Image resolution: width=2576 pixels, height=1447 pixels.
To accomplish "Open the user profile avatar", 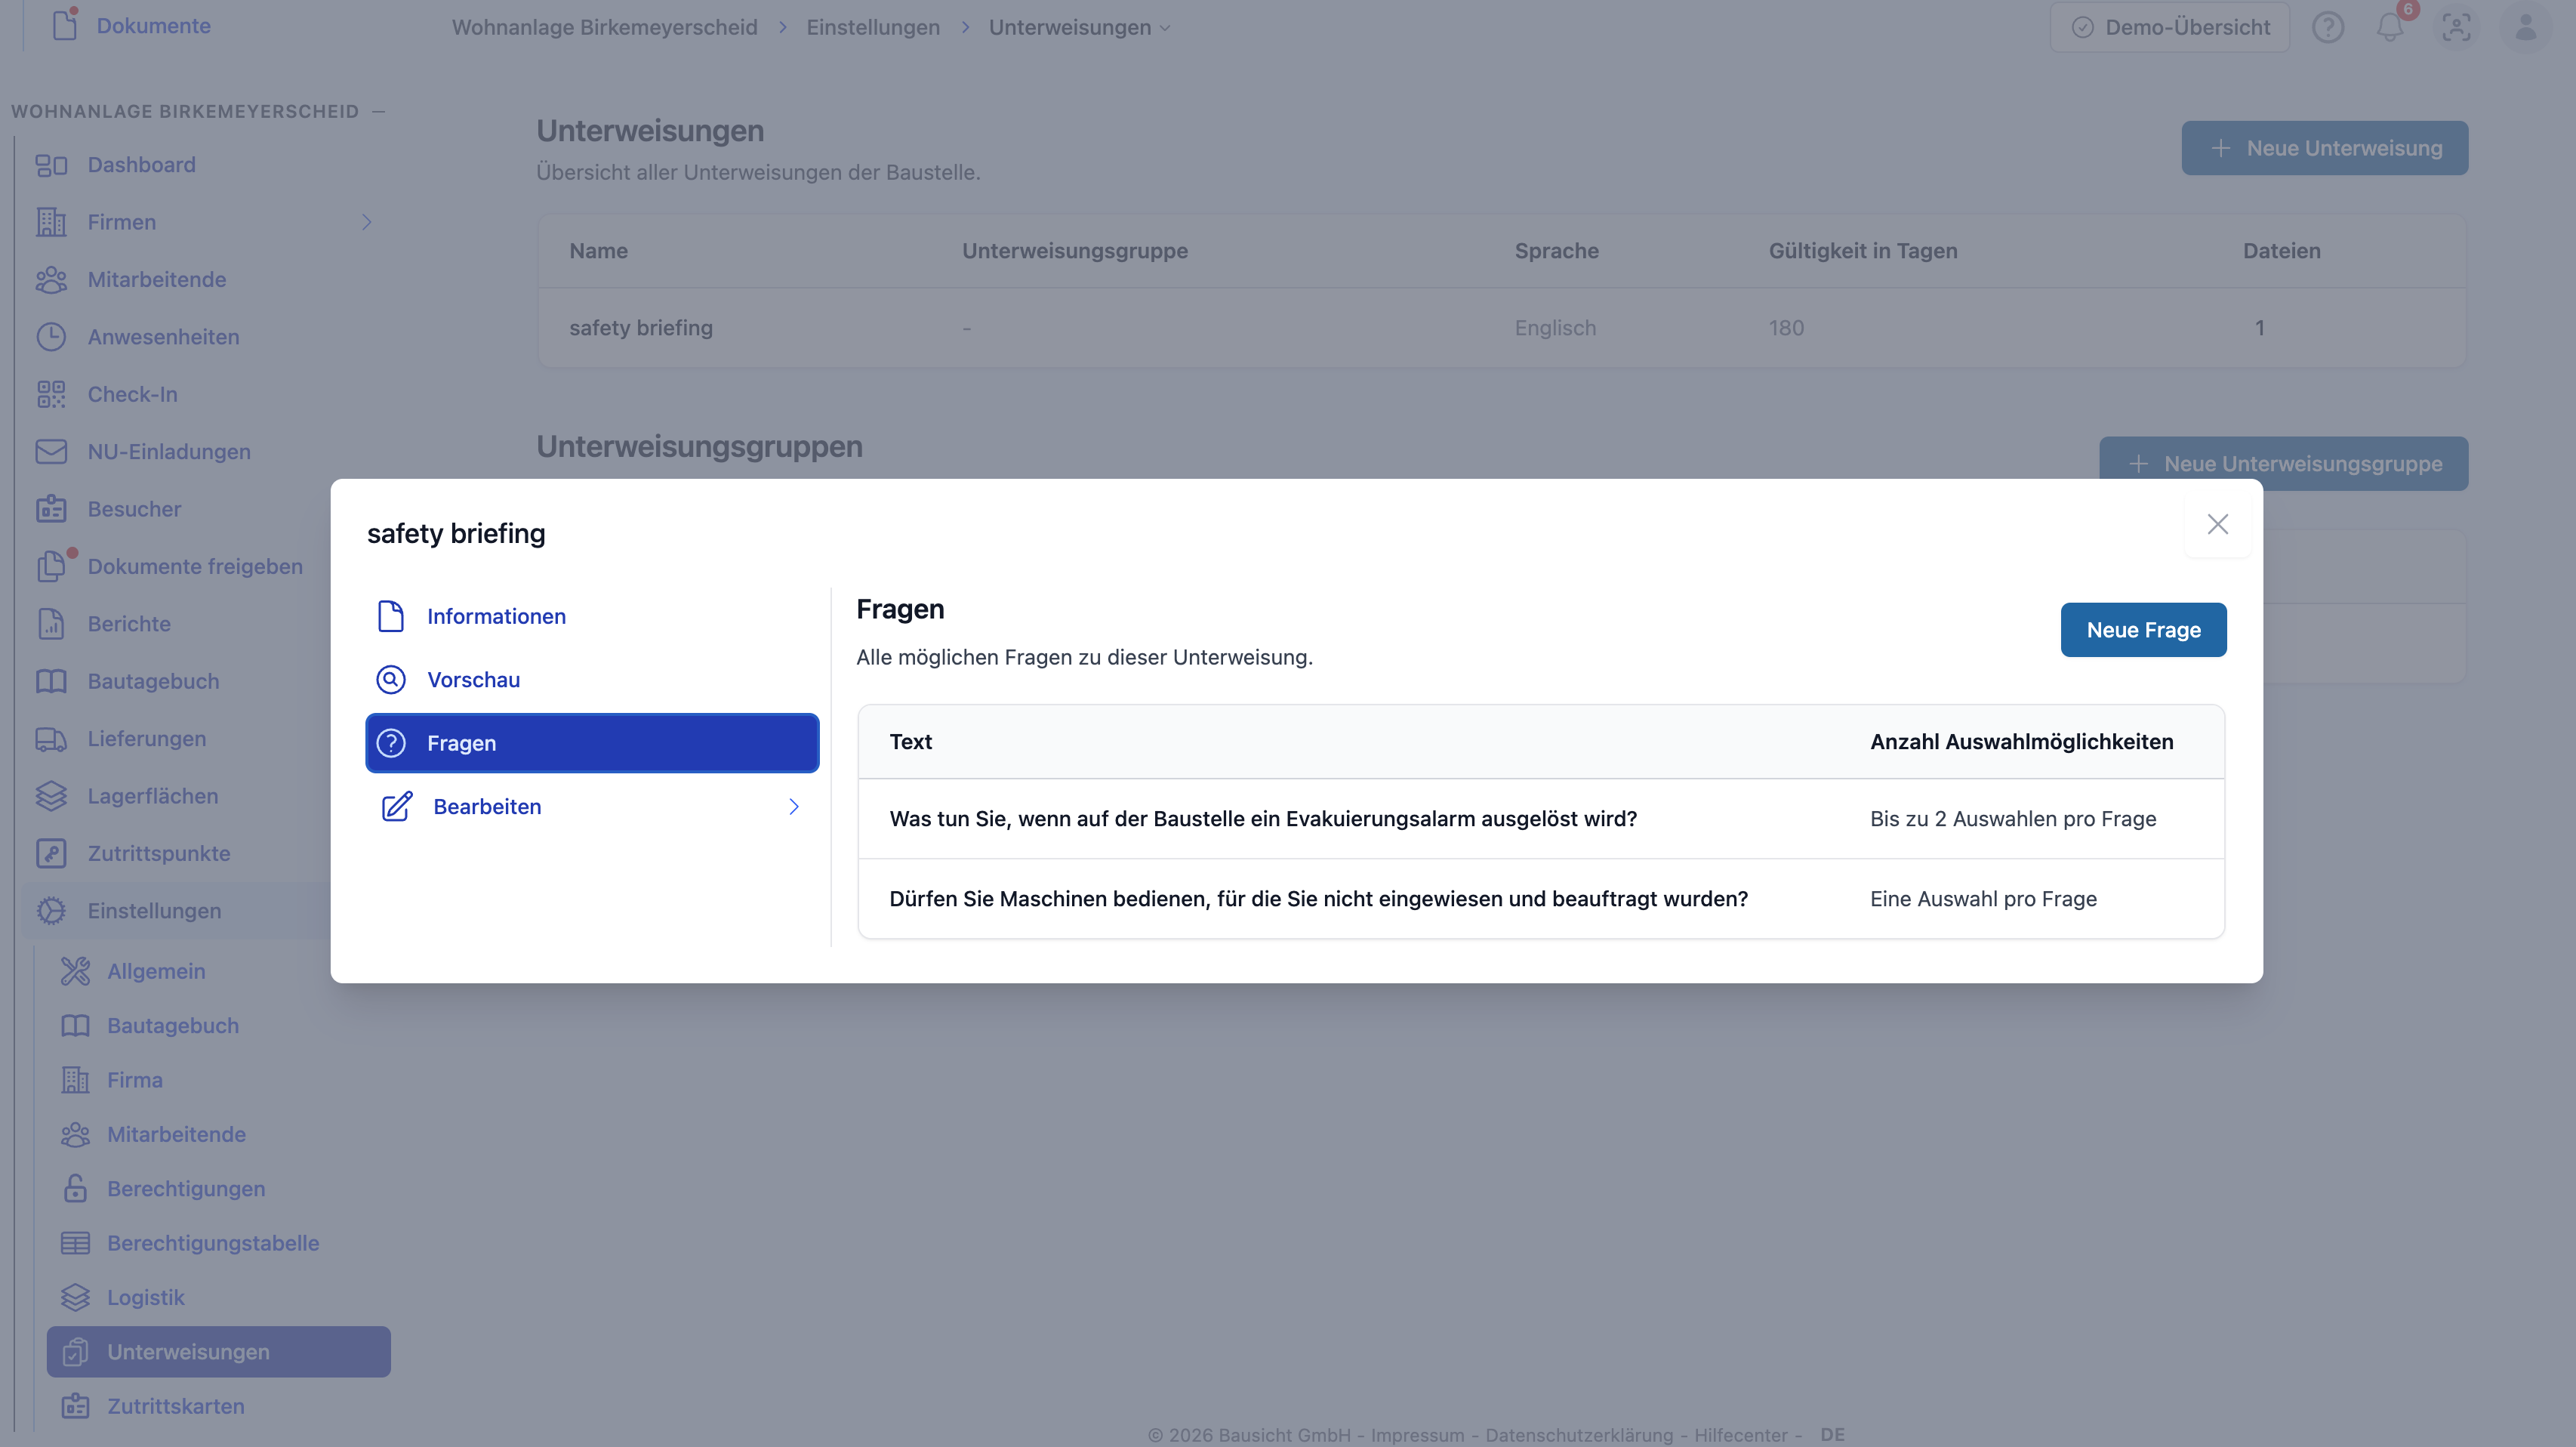I will tap(2526, 27).
